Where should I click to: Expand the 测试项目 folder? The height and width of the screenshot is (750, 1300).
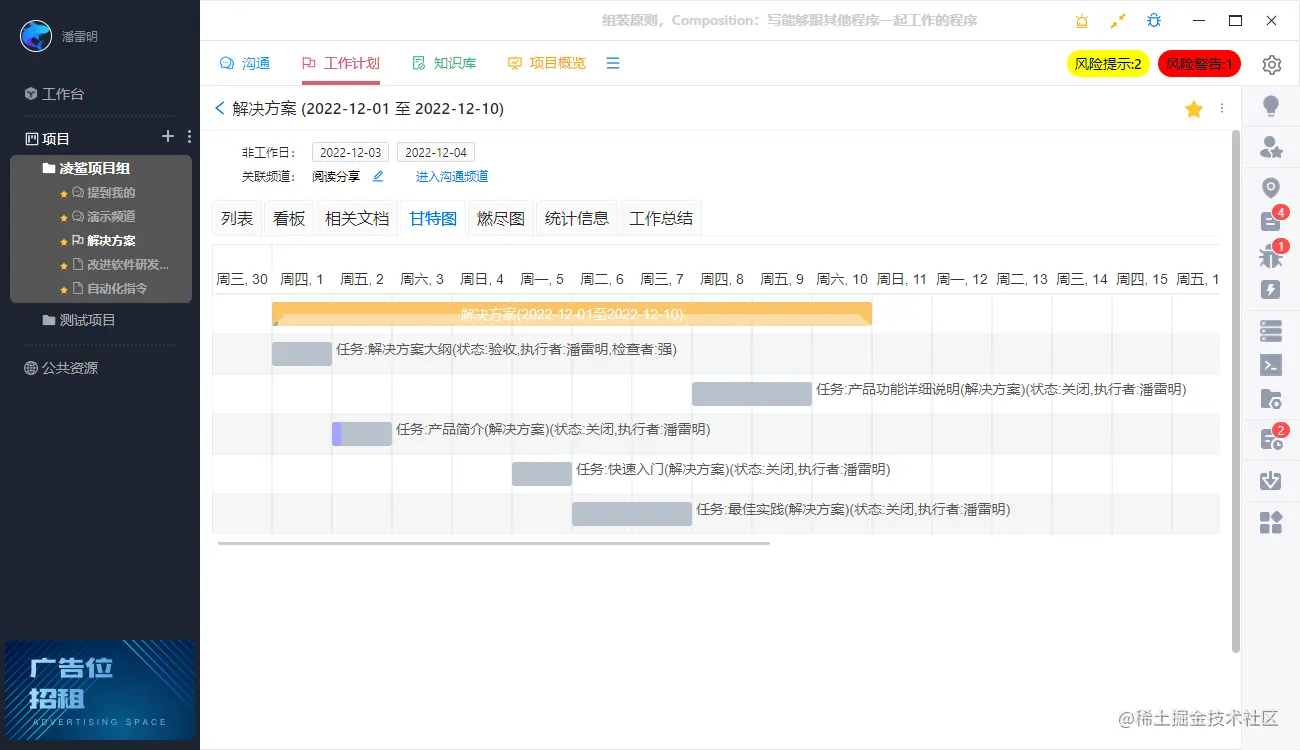79,320
